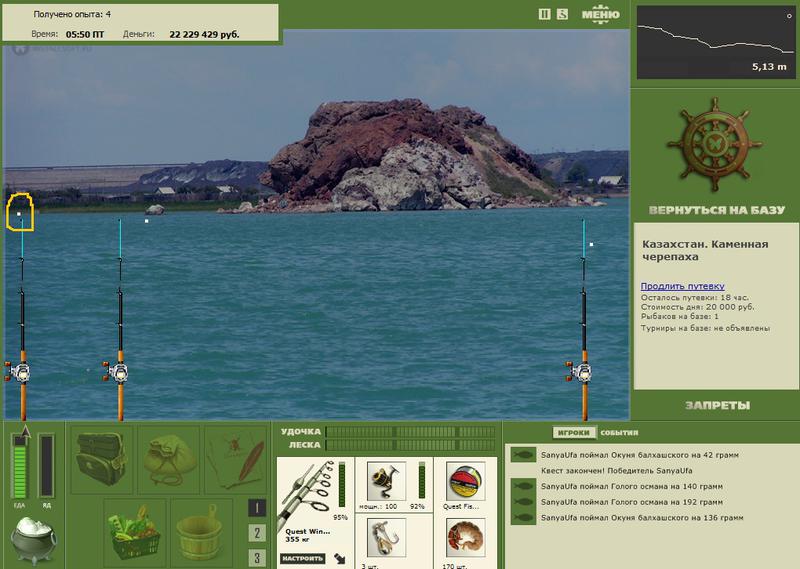
Task: Click the float near the rightmost rod
Action: point(592,244)
